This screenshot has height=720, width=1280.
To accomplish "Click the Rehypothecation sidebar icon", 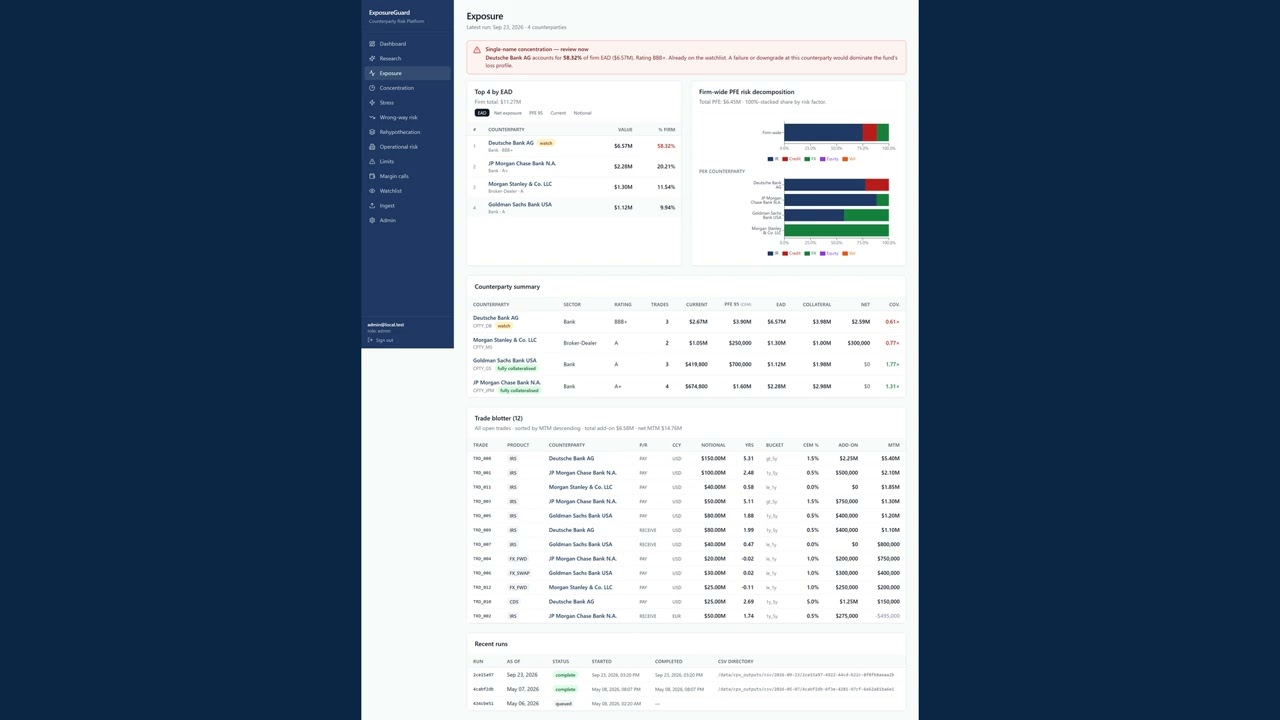I will point(372,132).
